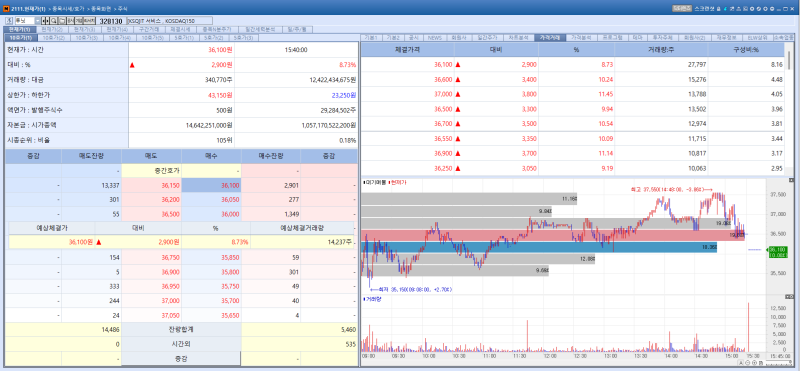Click the zoom-out minus icon below chart

[747, 363]
